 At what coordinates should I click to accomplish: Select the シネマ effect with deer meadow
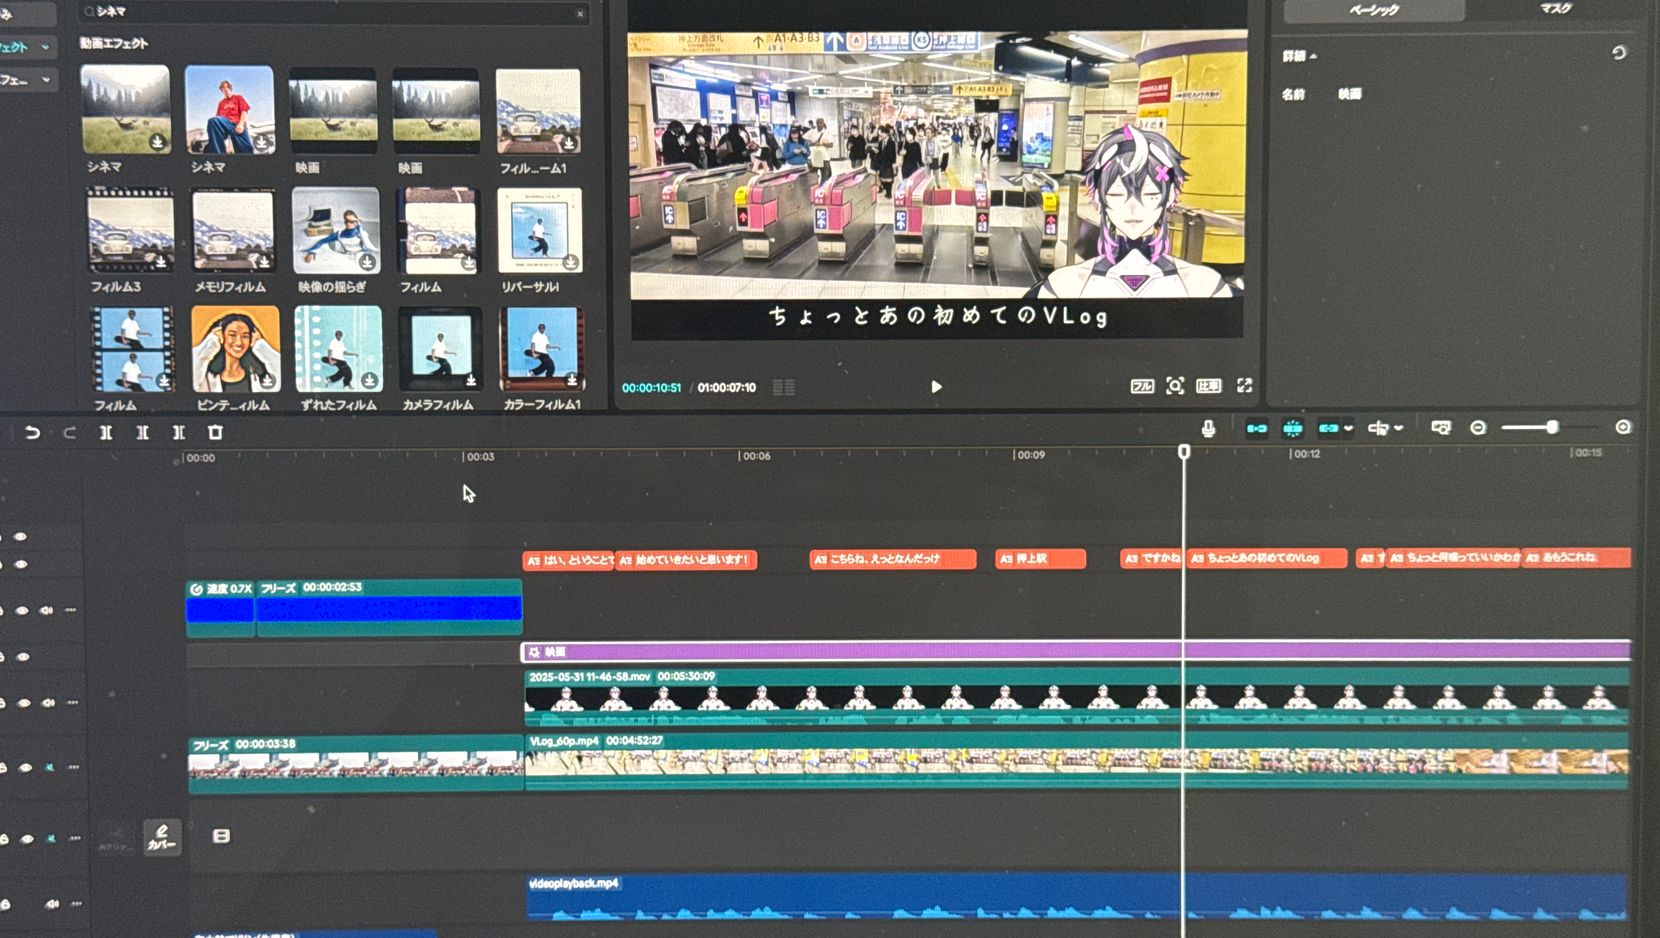pyautogui.click(x=125, y=109)
